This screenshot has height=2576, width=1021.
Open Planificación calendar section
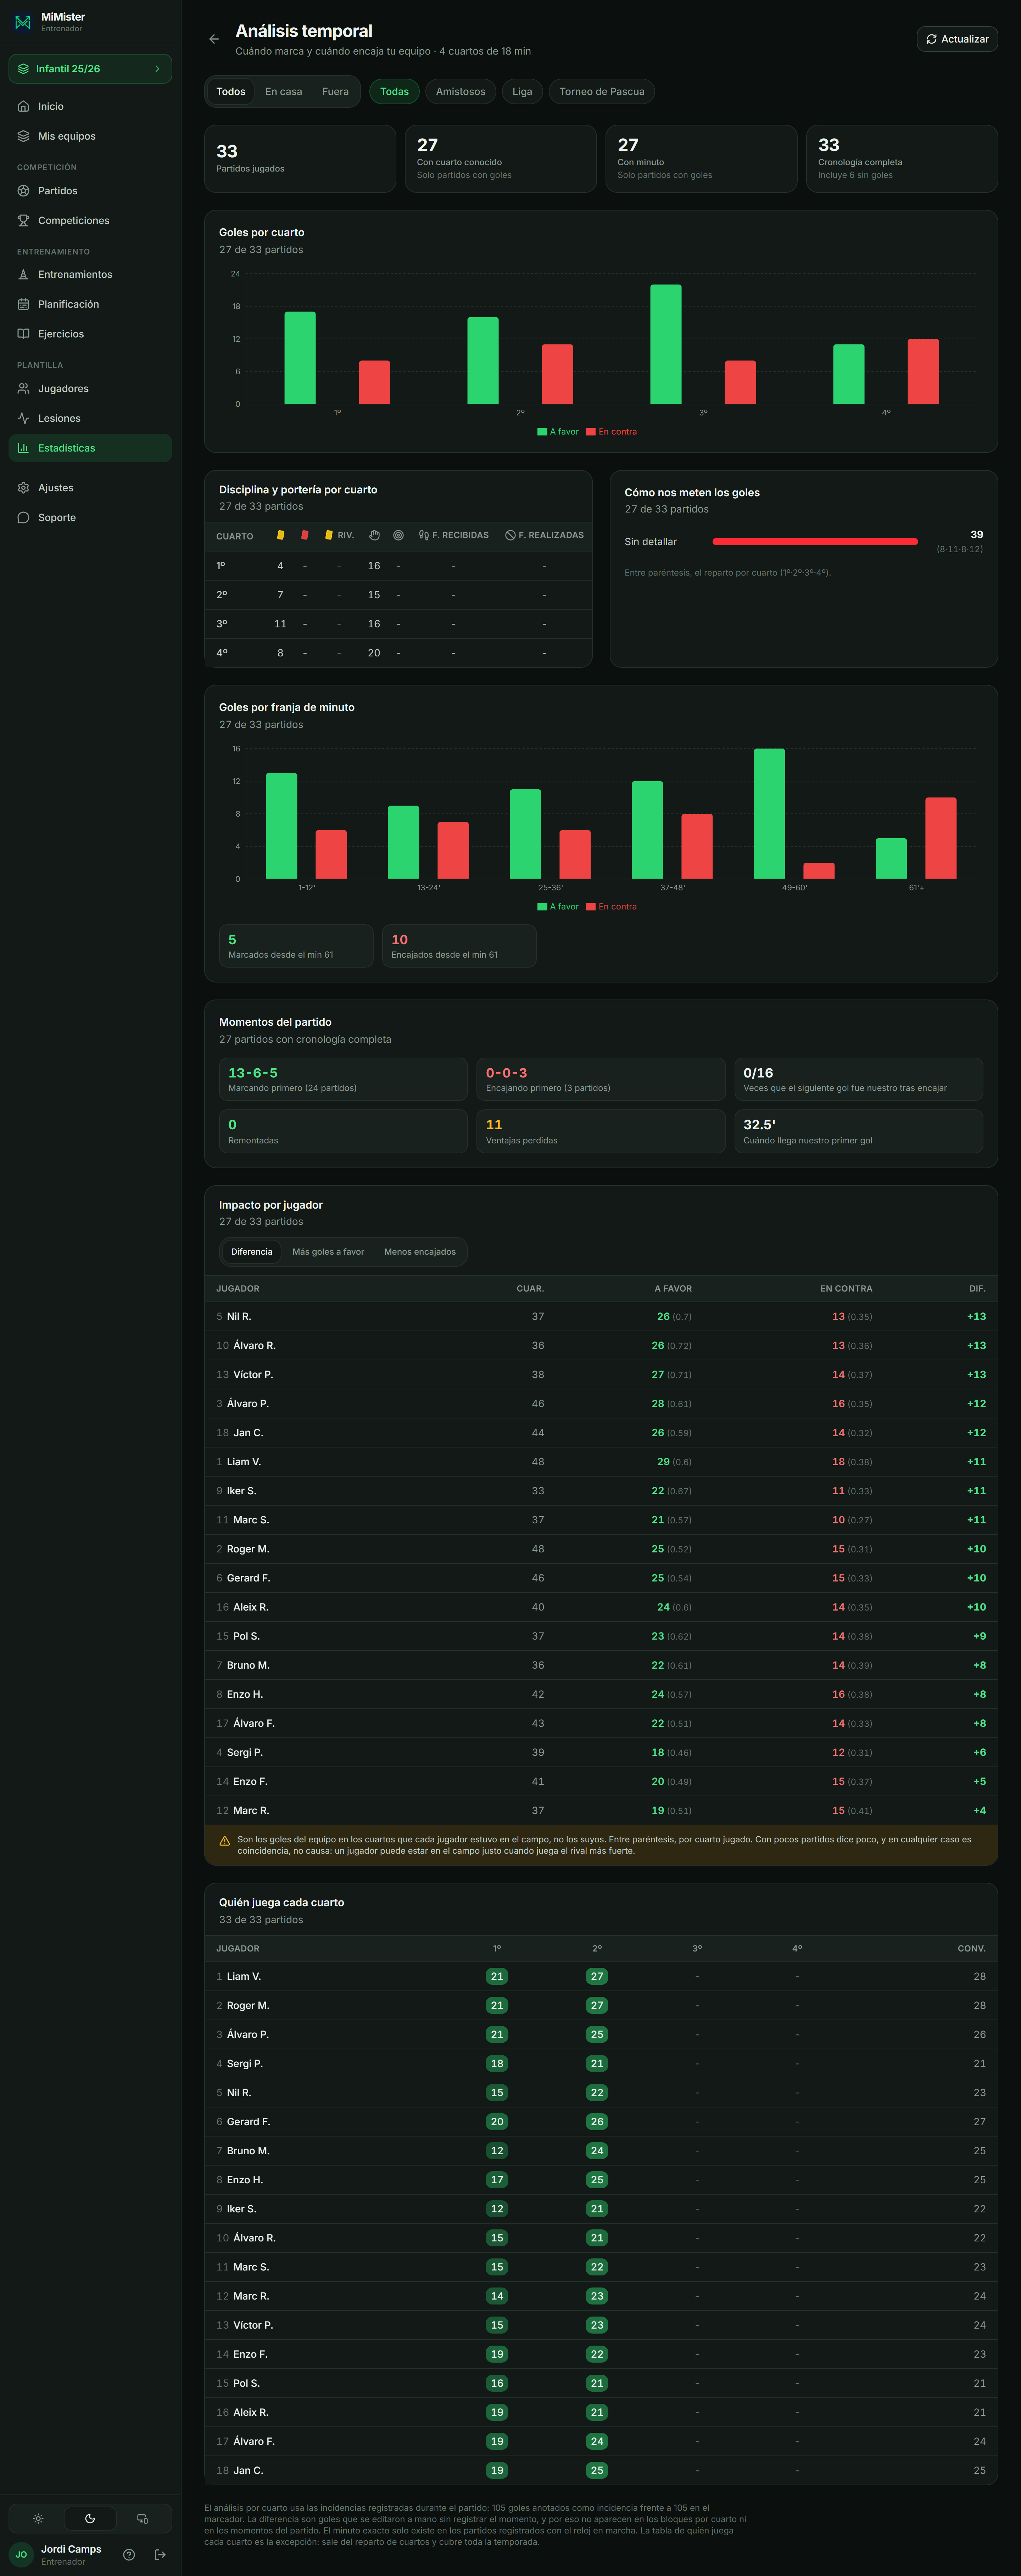point(90,304)
